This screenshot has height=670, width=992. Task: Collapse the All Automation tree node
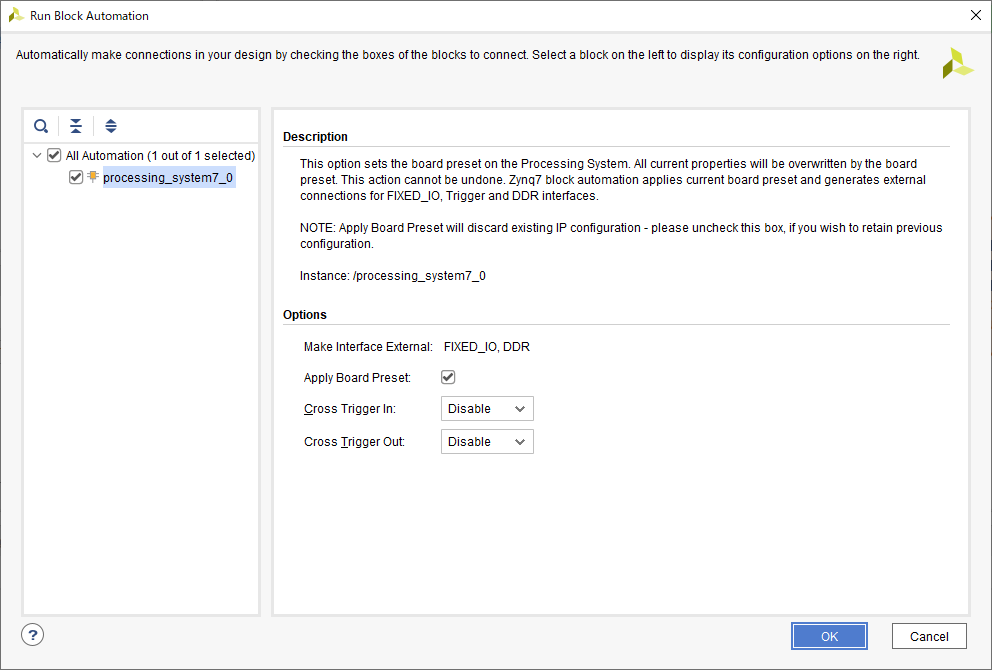coord(37,155)
